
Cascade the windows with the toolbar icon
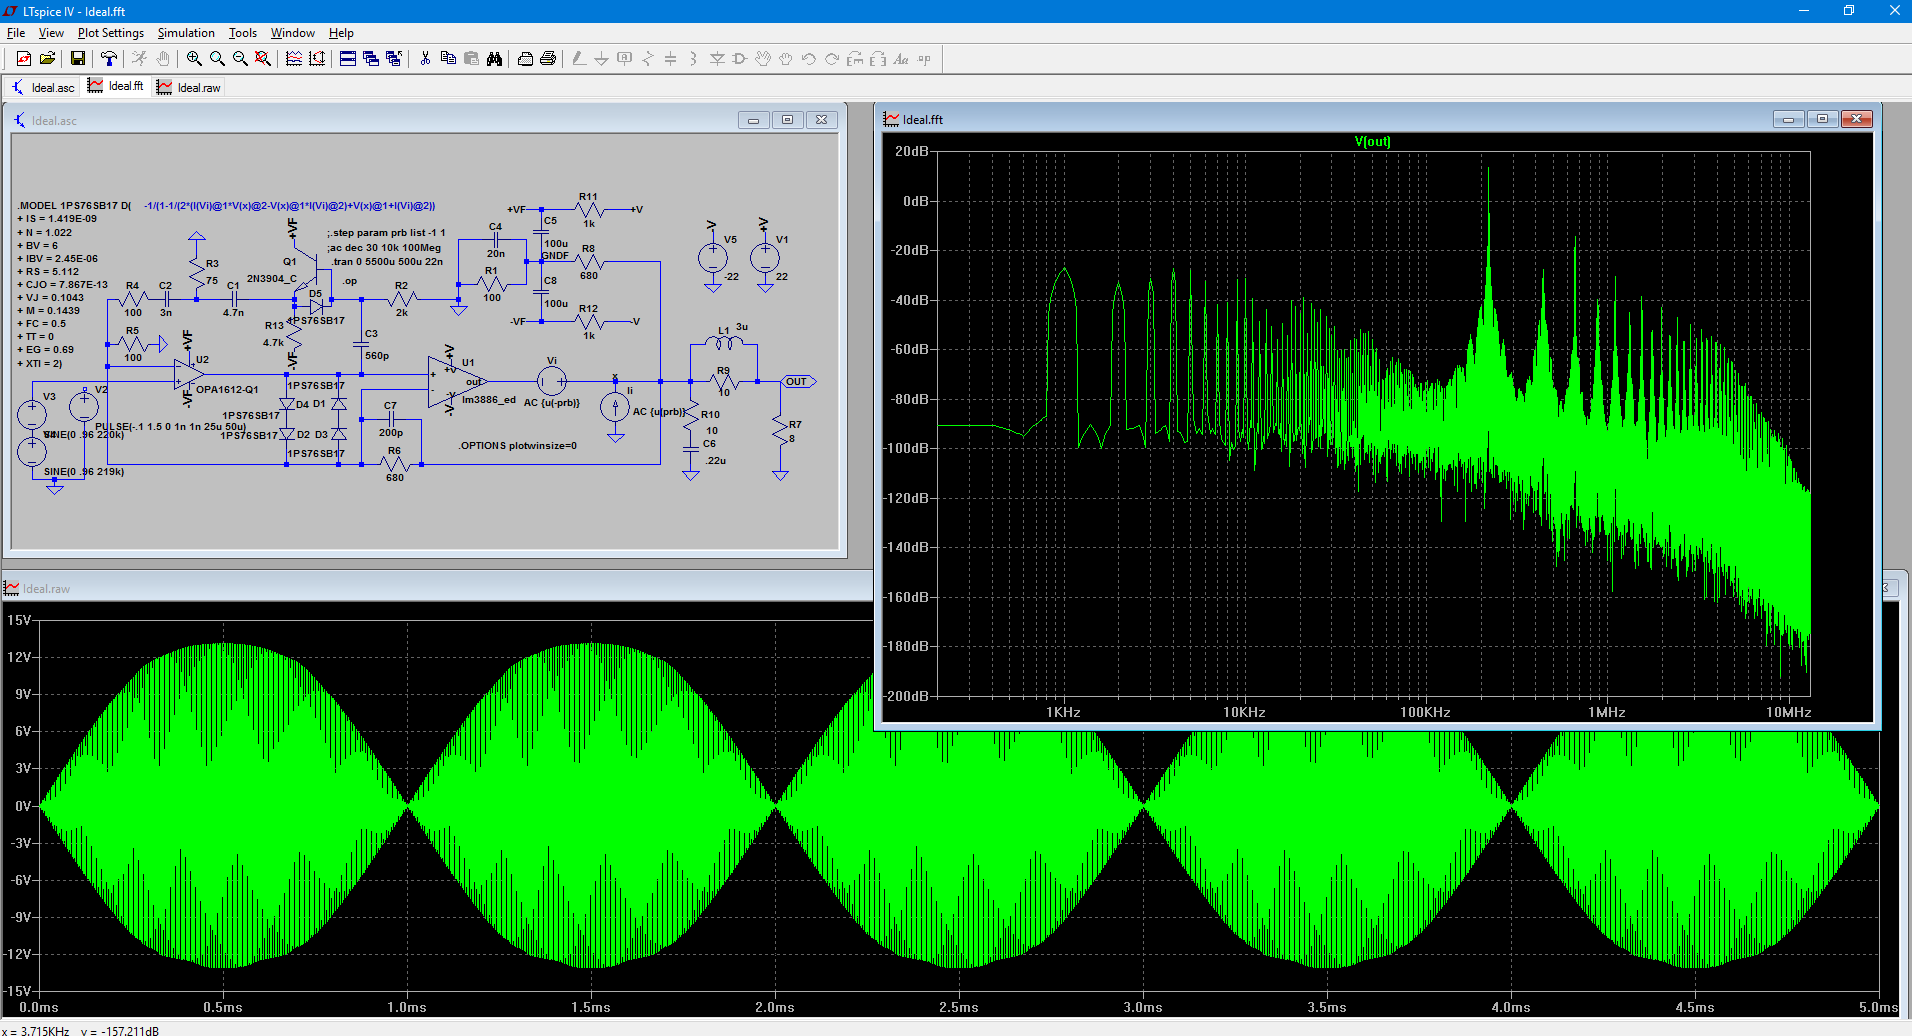tap(371, 59)
